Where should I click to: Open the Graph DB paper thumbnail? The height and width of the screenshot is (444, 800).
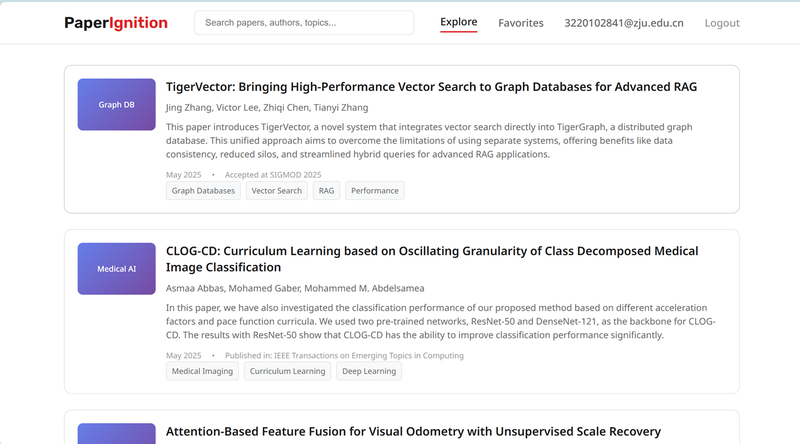116,105
